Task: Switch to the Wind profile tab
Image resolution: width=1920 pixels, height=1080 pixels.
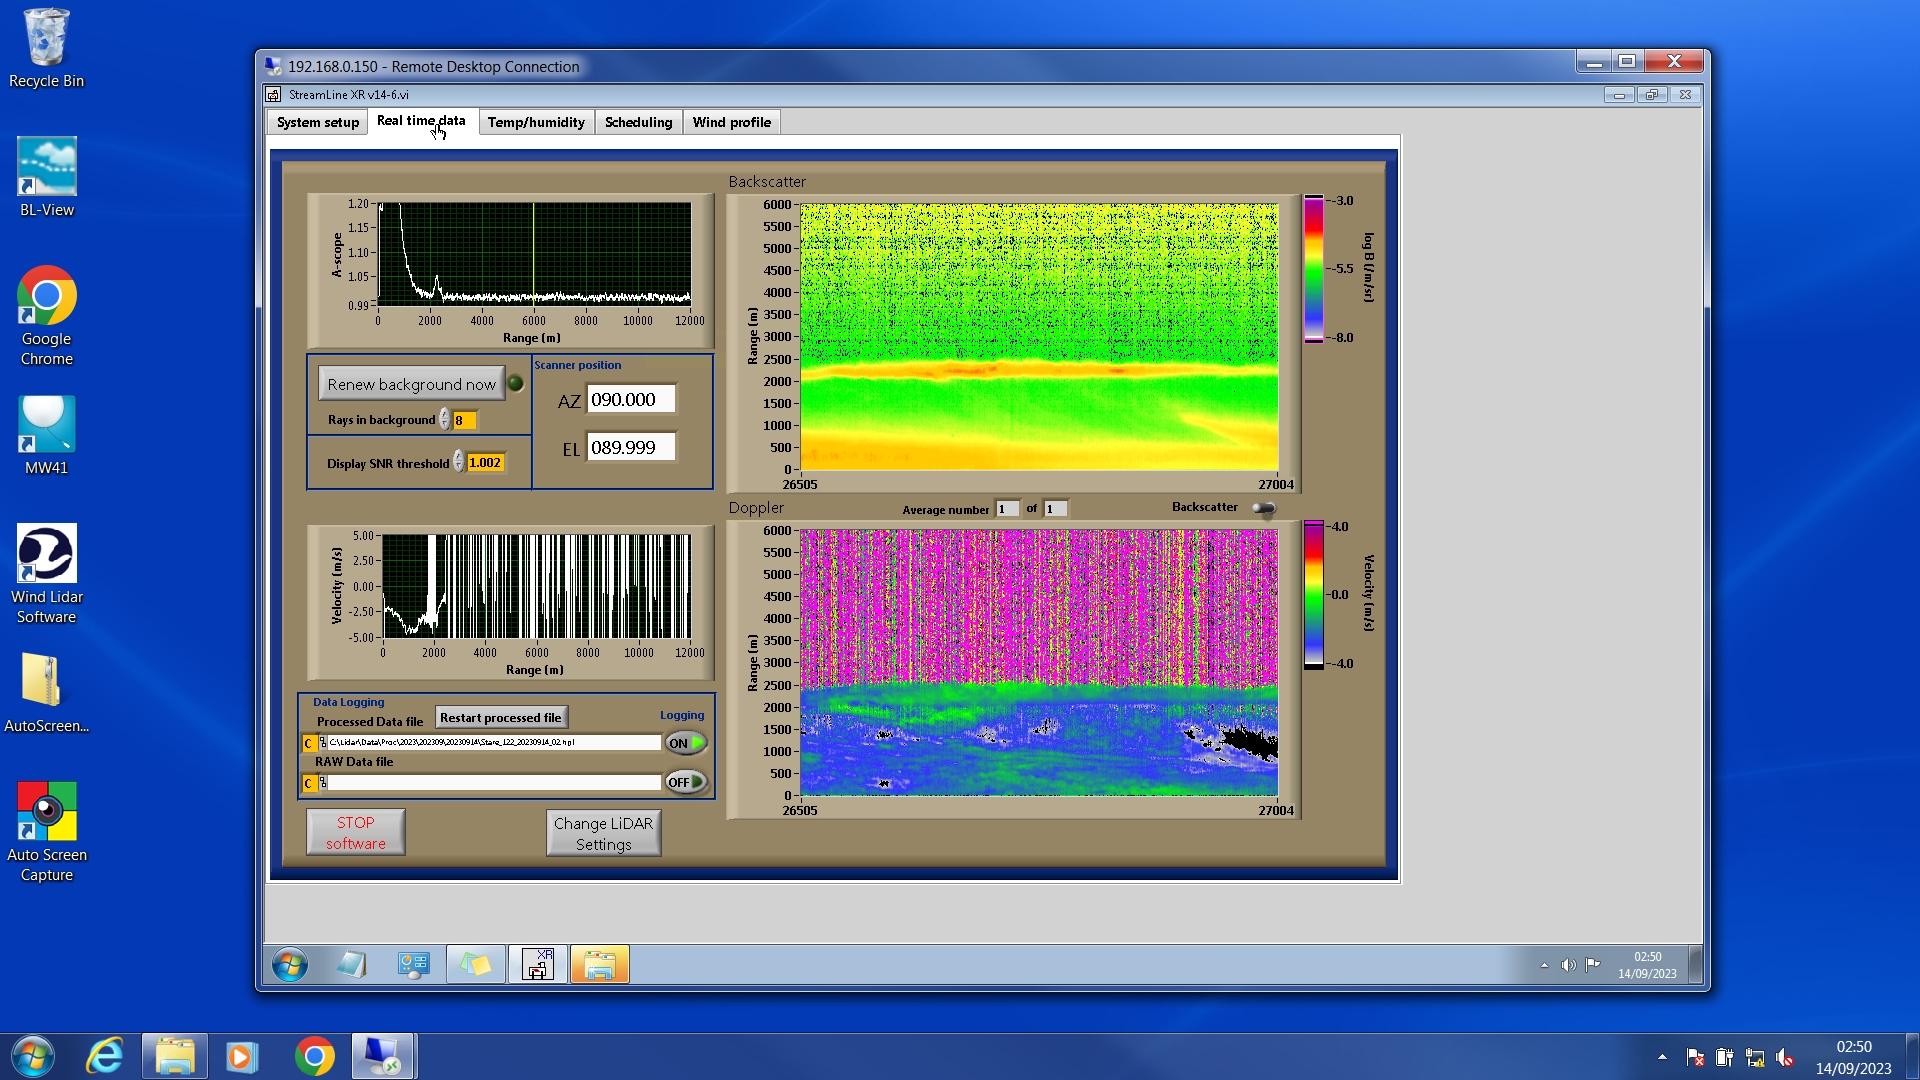Action: (x=731, y=122)
